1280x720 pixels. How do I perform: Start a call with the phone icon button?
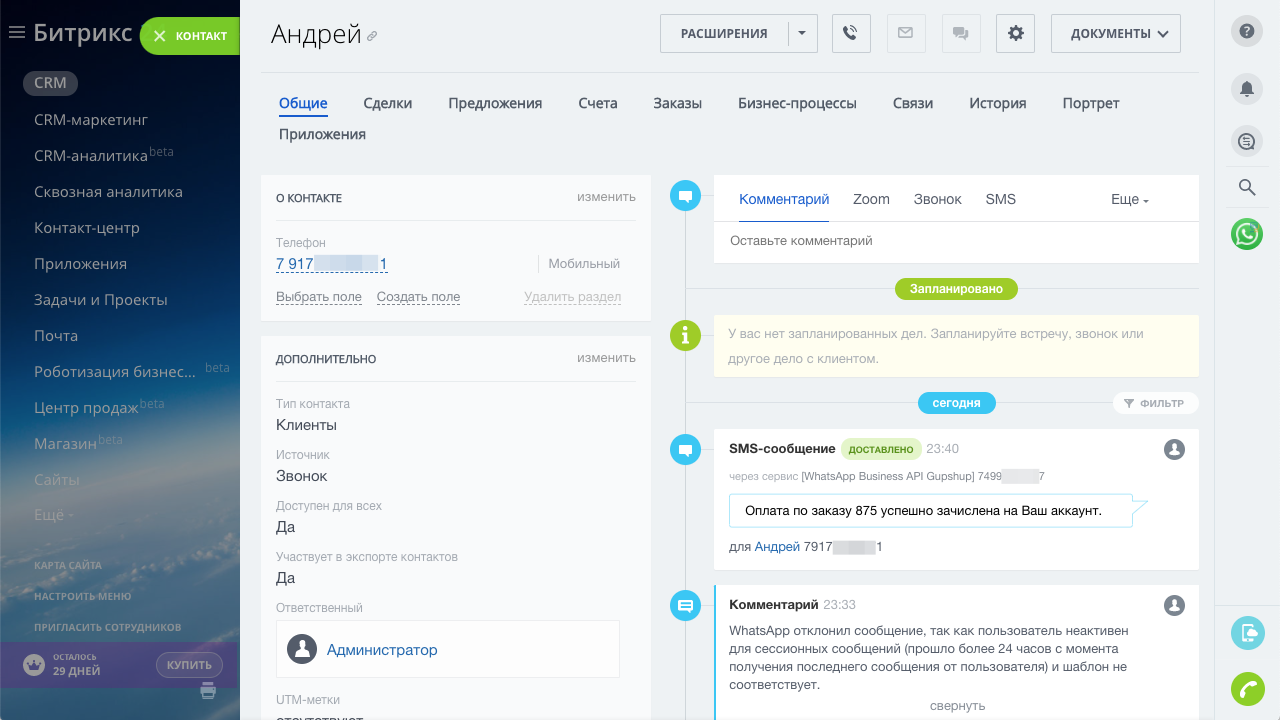tap(851, 33)
